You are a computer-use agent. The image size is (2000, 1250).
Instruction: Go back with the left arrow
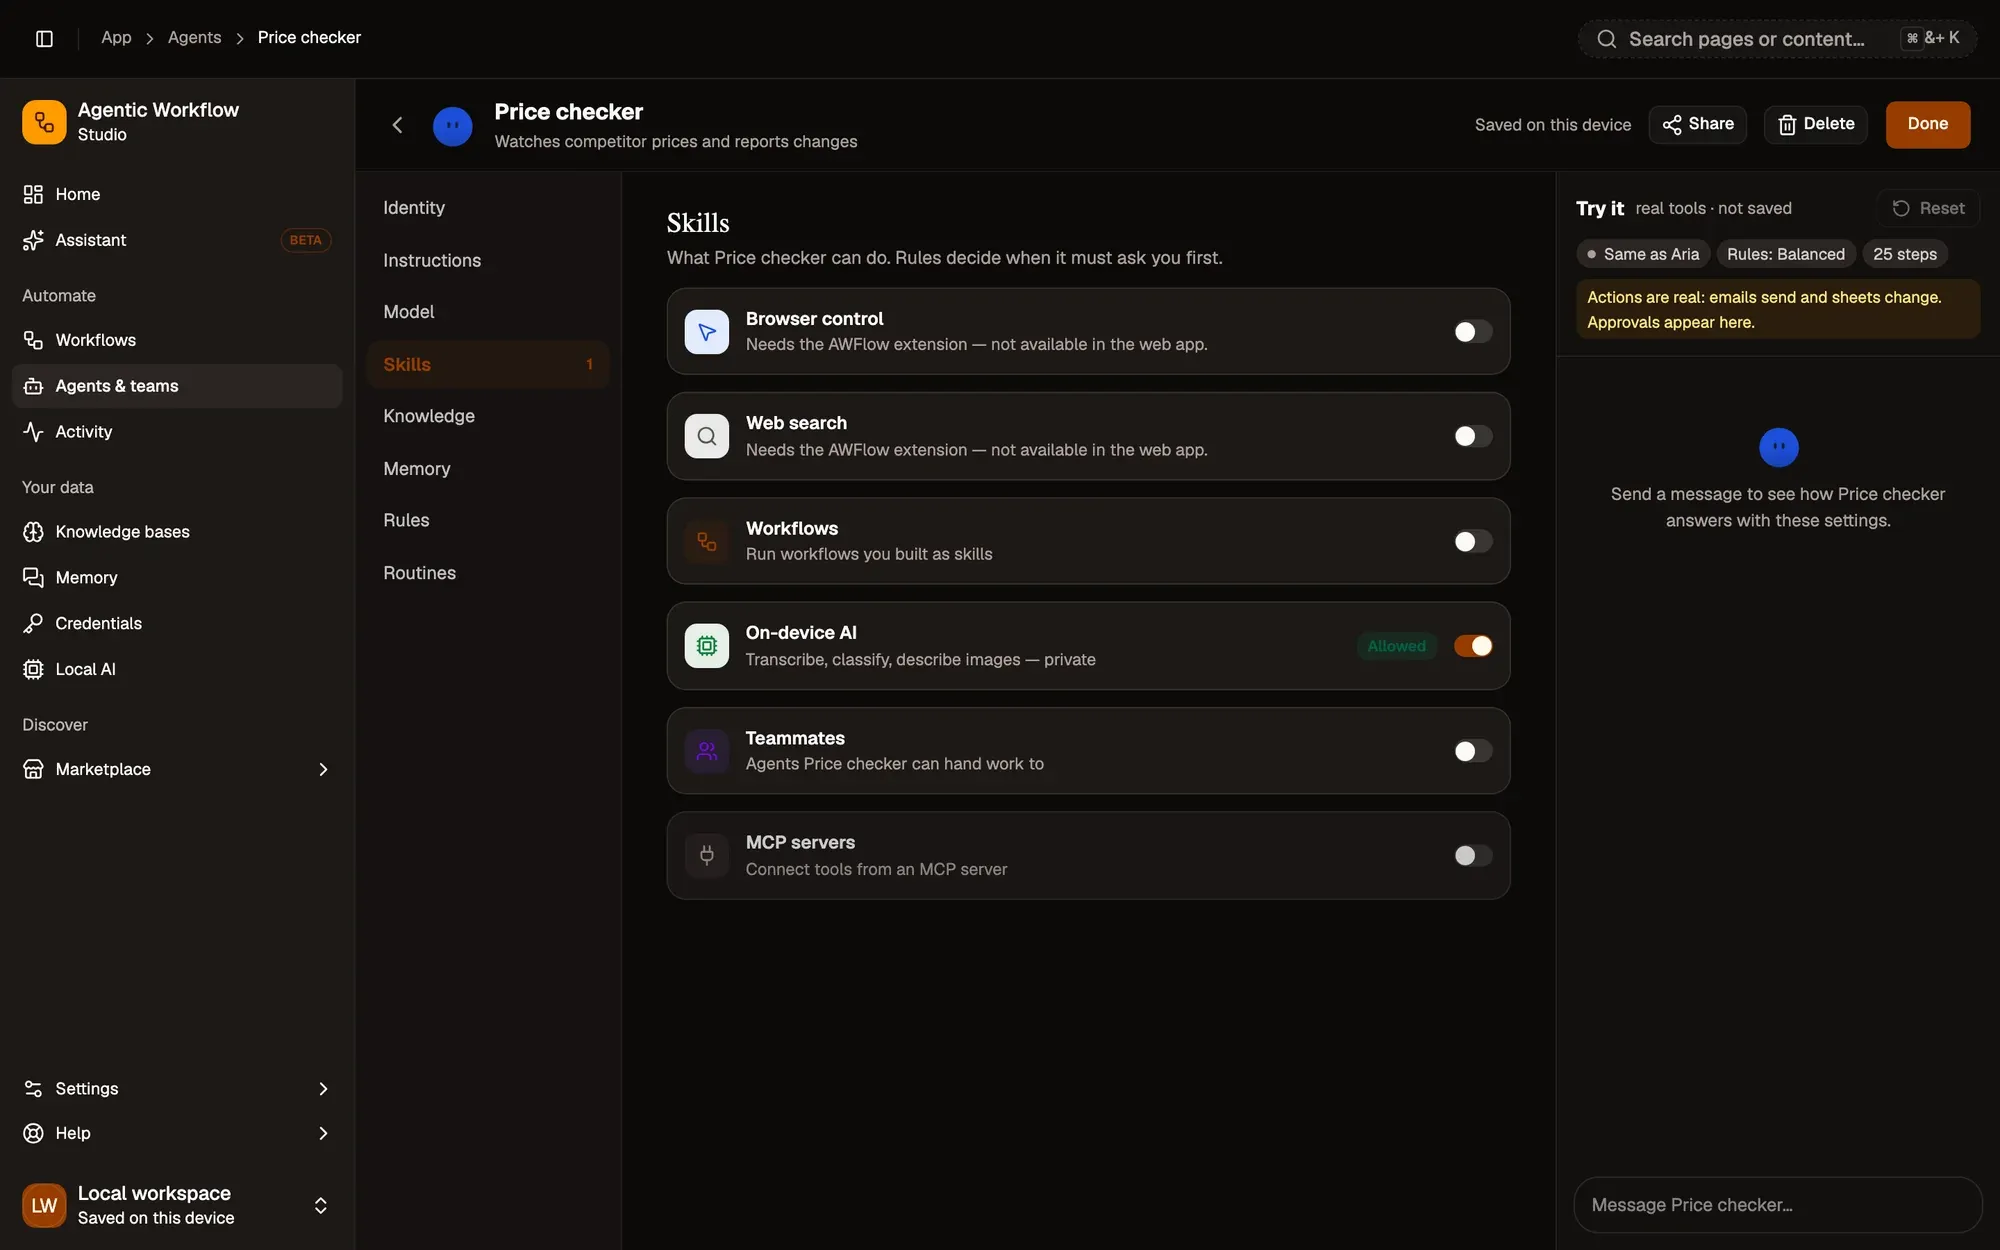(x=397, y=125)
